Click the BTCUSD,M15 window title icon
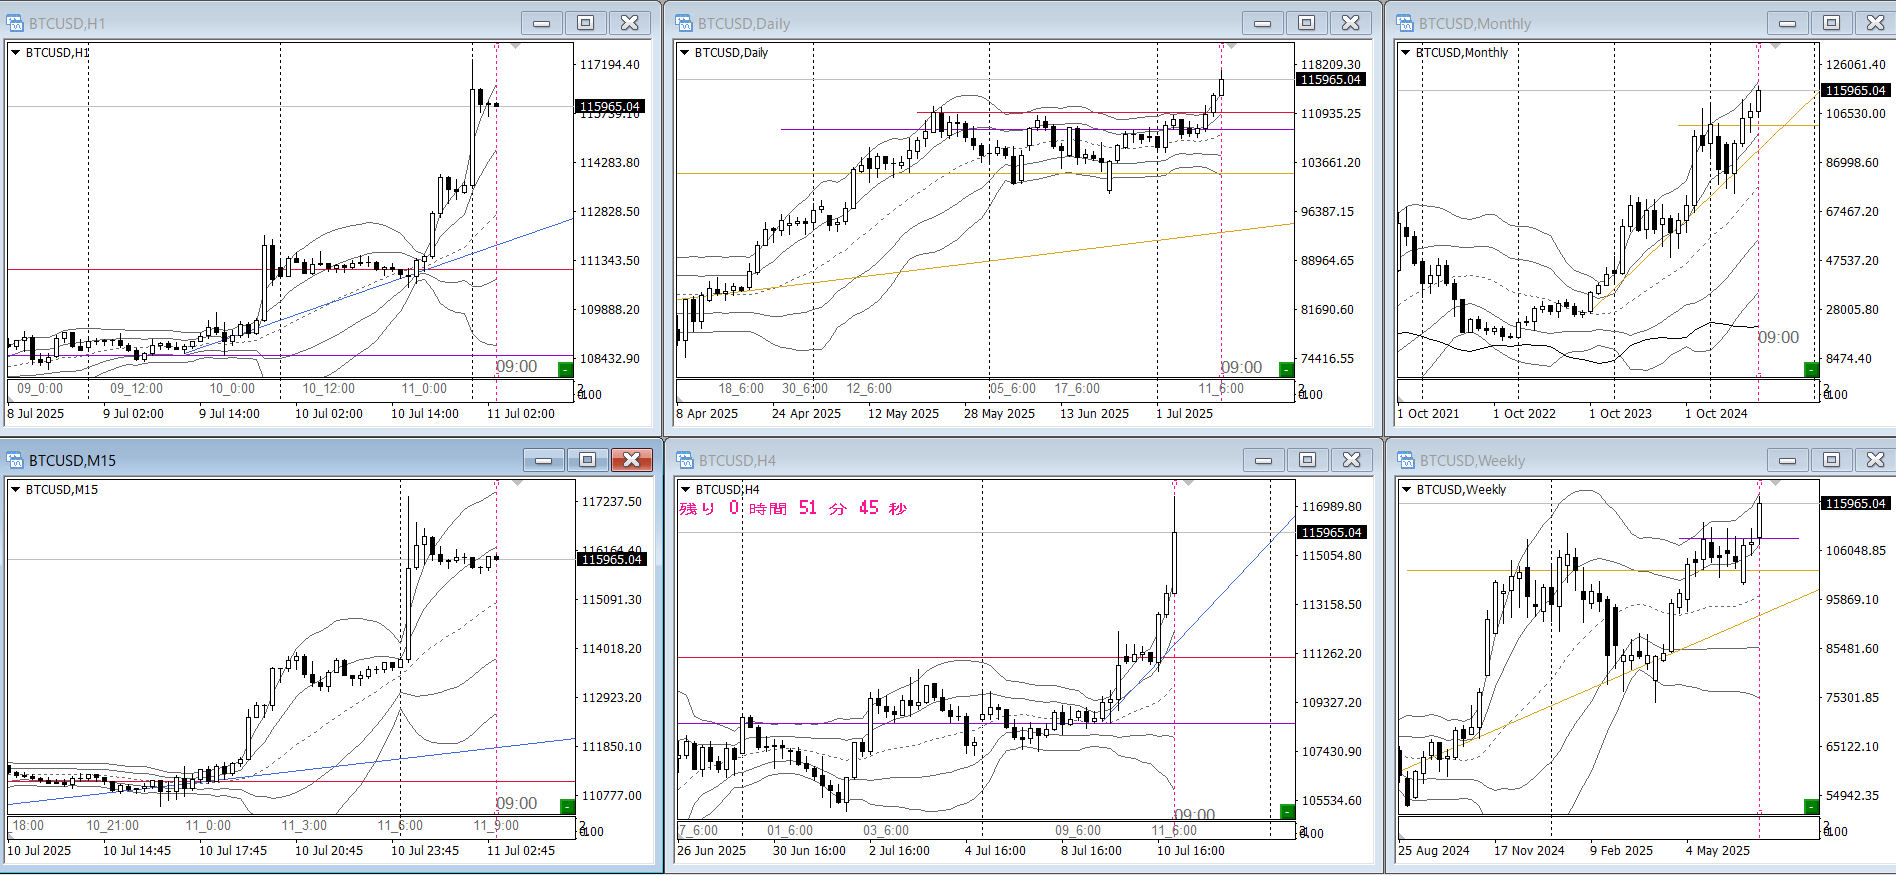Image resolution: width=1896 pixels, height=876 pixels. [x=15, y=460]
